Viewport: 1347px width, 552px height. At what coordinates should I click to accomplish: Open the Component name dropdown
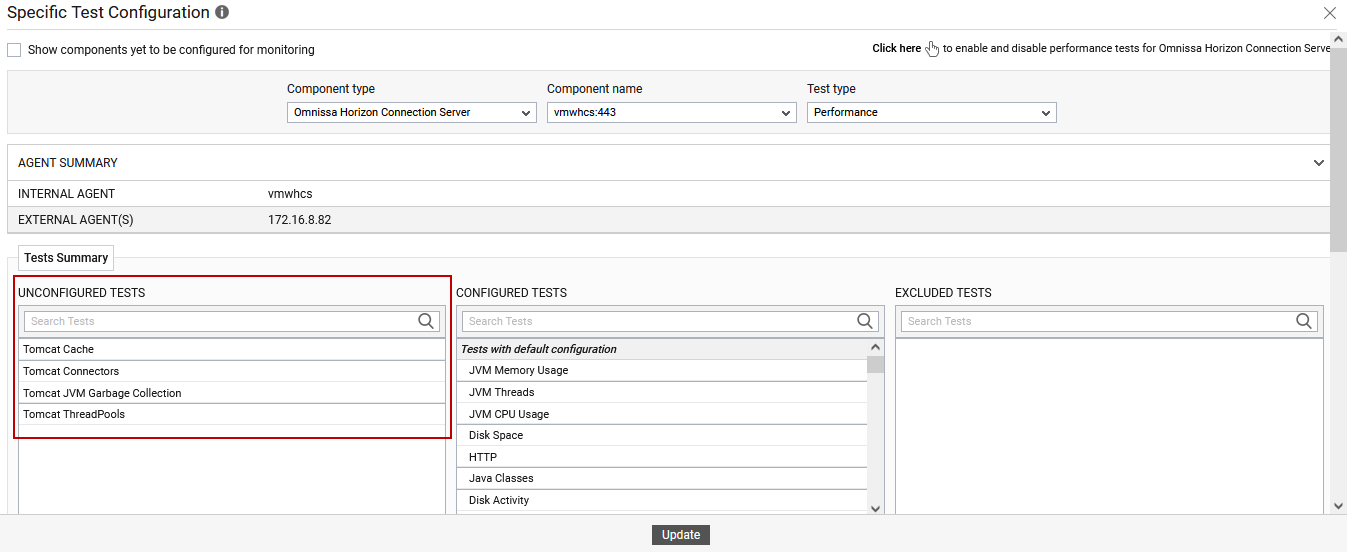pyautogui.click(x=672, y=113)
